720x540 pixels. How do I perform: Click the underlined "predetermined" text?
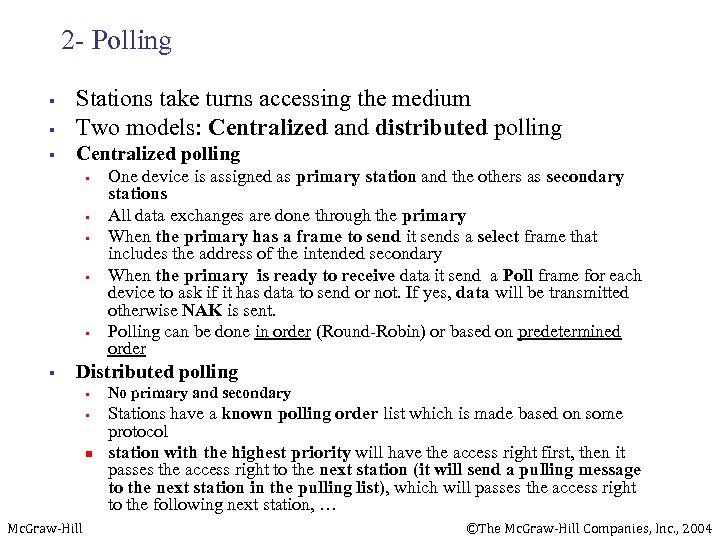(569, 332)
